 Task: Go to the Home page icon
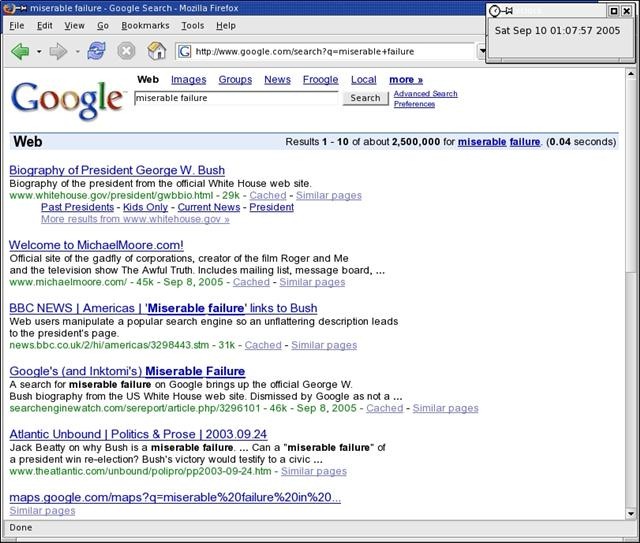(156, 51)
